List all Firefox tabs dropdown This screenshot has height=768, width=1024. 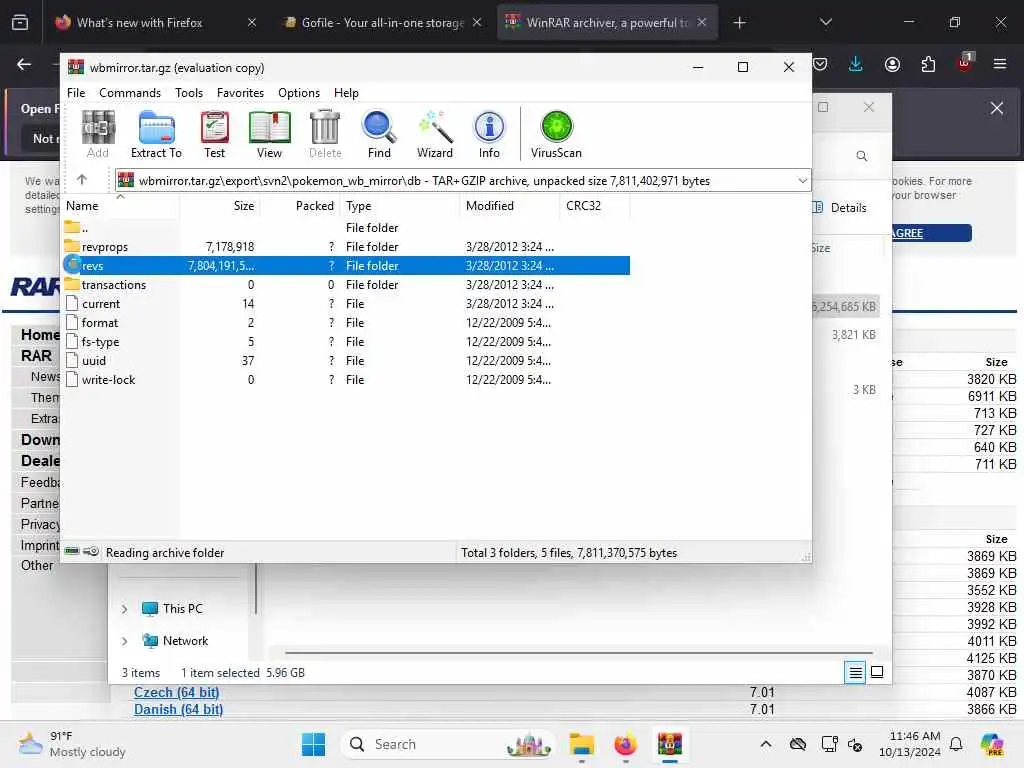coord(825,23)
